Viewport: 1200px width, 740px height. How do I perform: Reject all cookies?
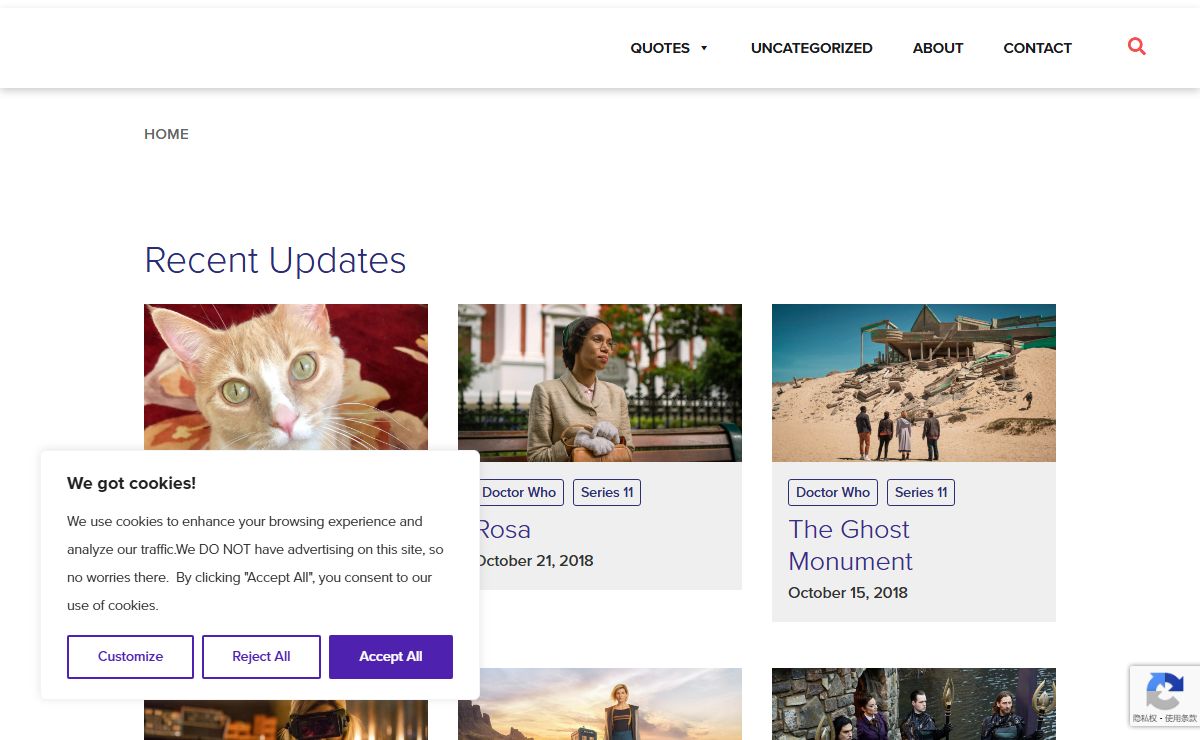pos(261,657)
